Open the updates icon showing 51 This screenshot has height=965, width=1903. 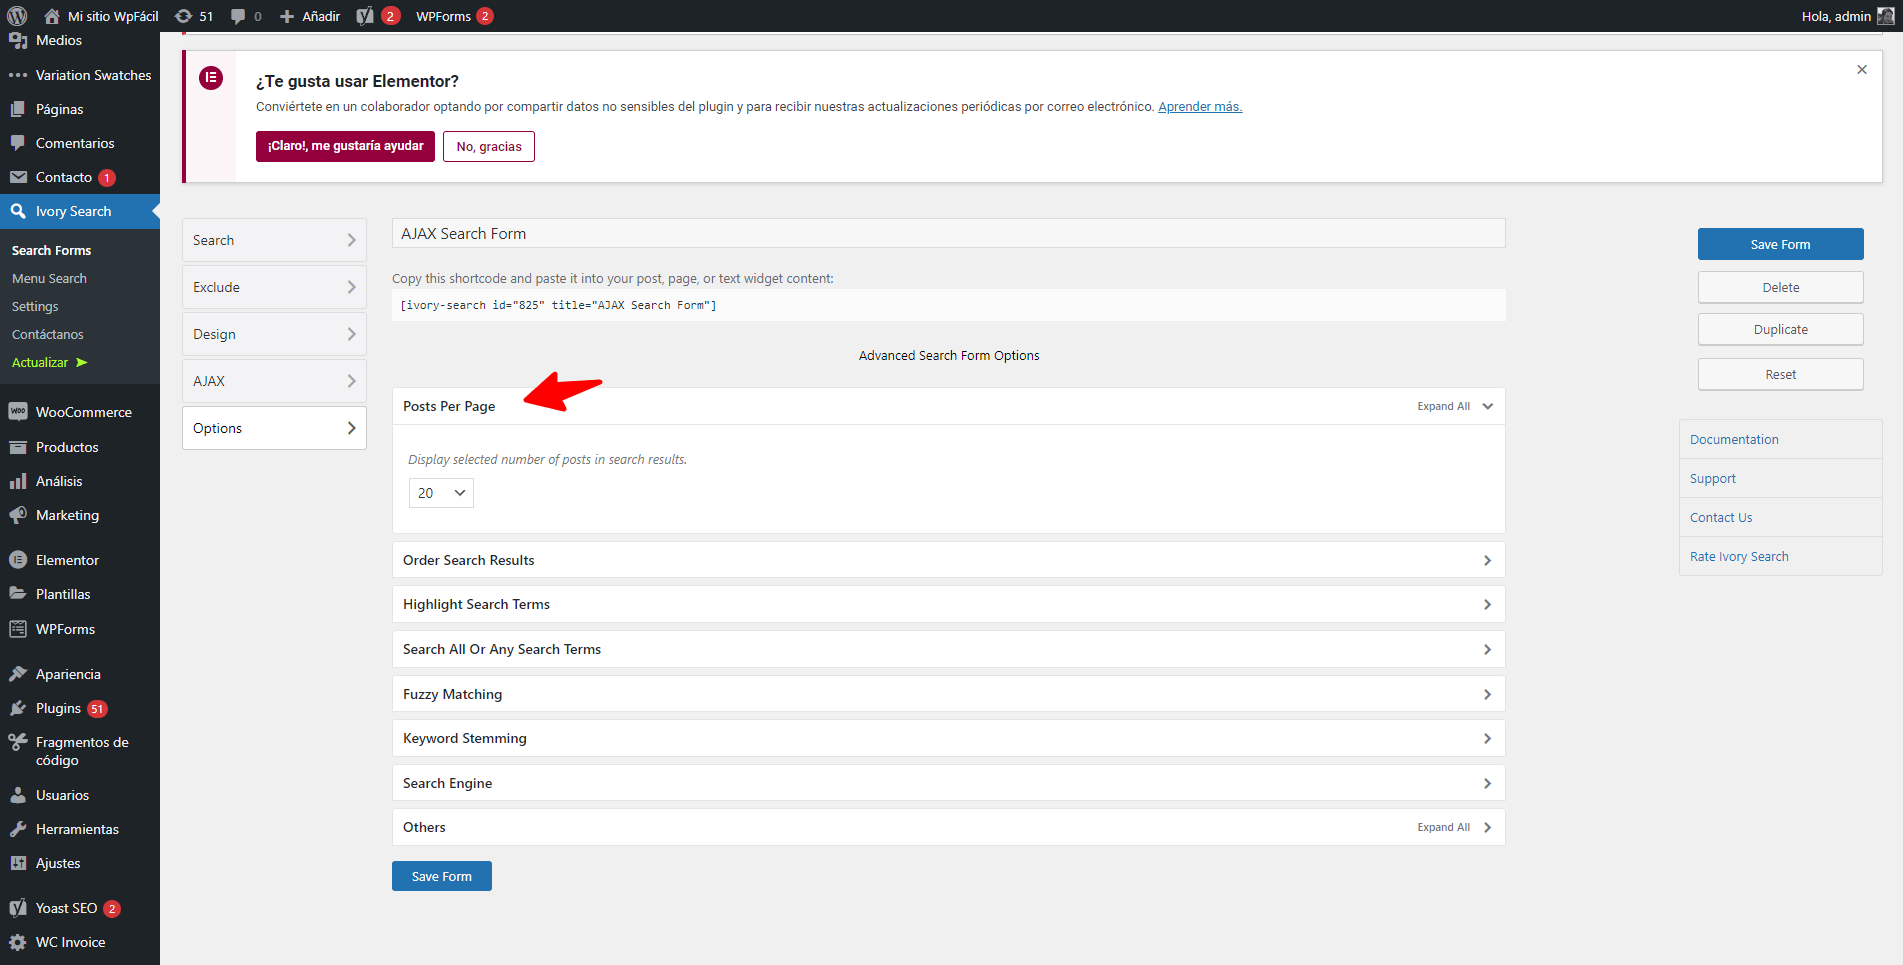click(x=184, y=16)
